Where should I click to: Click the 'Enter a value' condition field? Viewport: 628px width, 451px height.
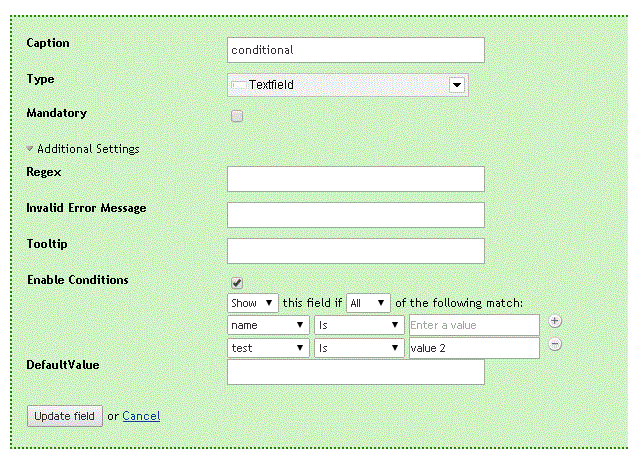click(473, 325)
